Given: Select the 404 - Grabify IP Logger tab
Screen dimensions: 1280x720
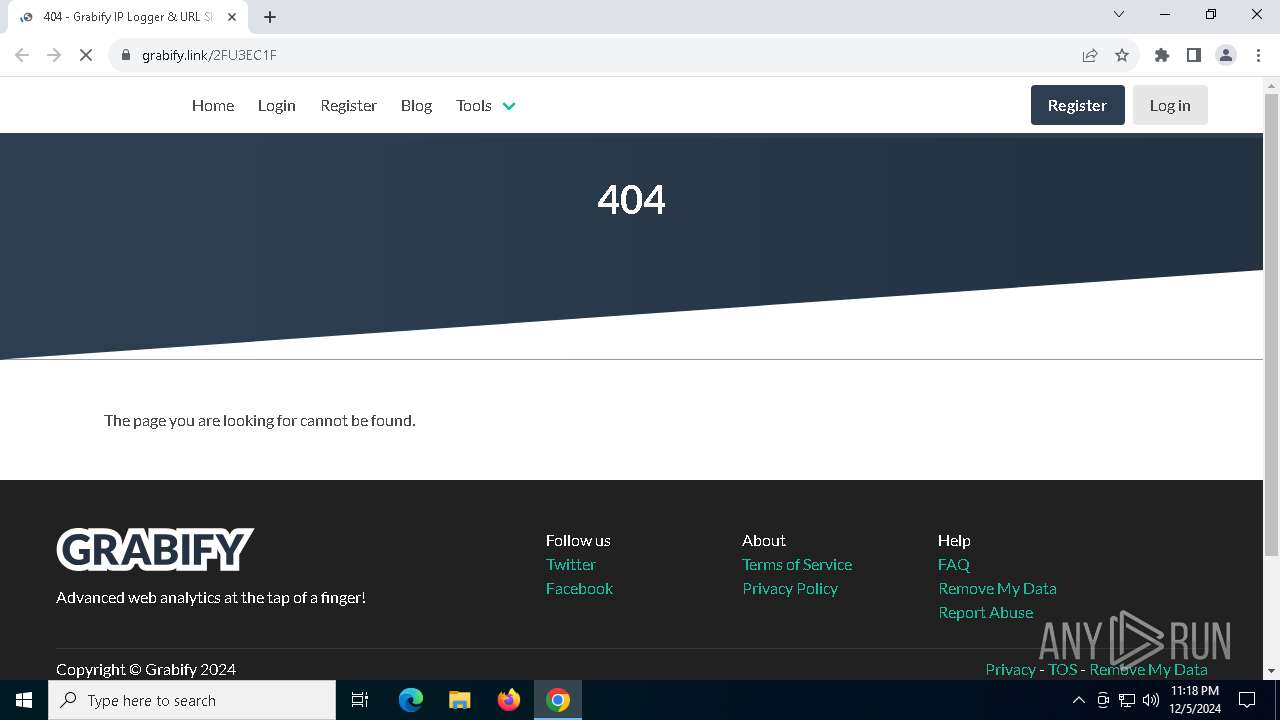Looking at the screenshot, I should click(126, 17).
